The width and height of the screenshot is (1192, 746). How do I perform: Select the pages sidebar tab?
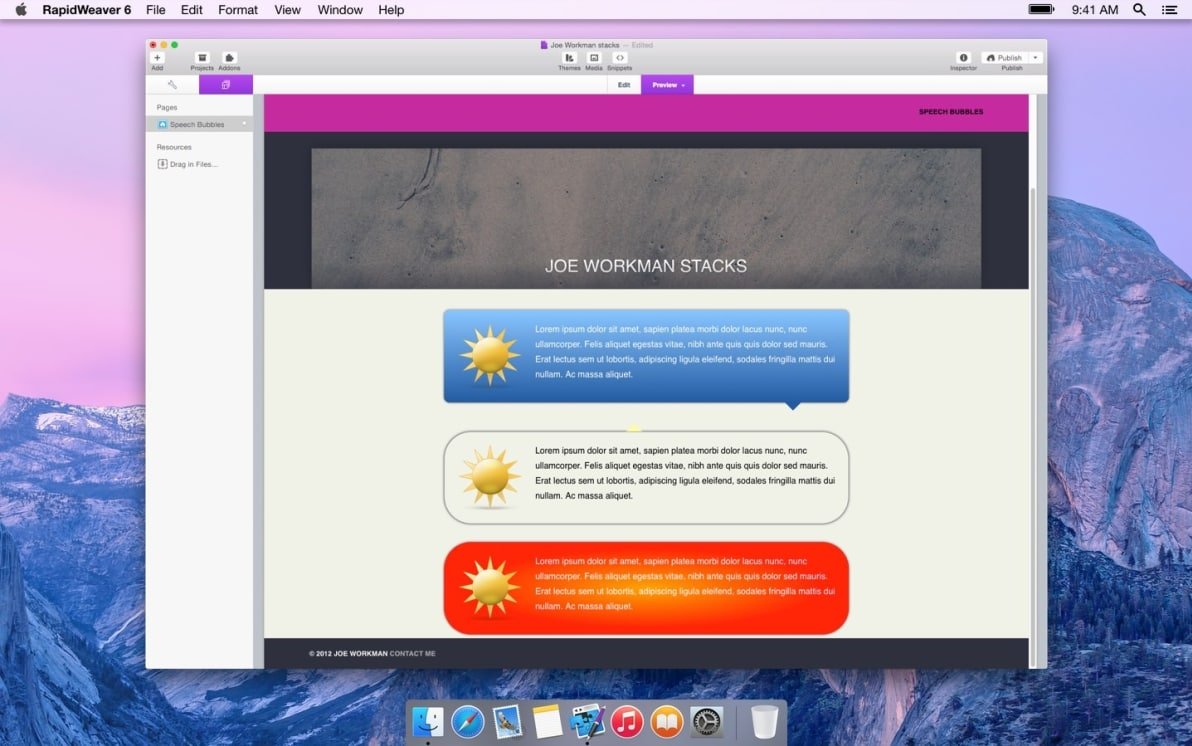226,85
